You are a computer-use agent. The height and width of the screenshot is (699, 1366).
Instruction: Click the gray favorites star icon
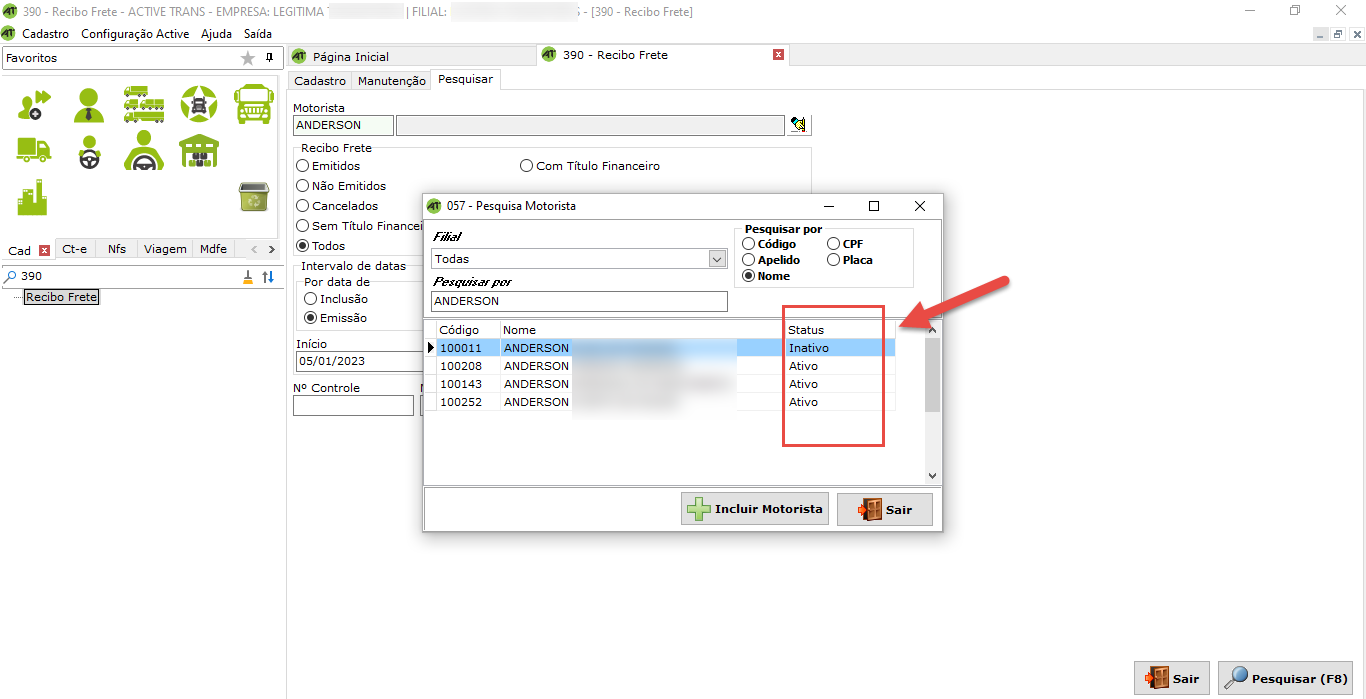click(248, 58)
